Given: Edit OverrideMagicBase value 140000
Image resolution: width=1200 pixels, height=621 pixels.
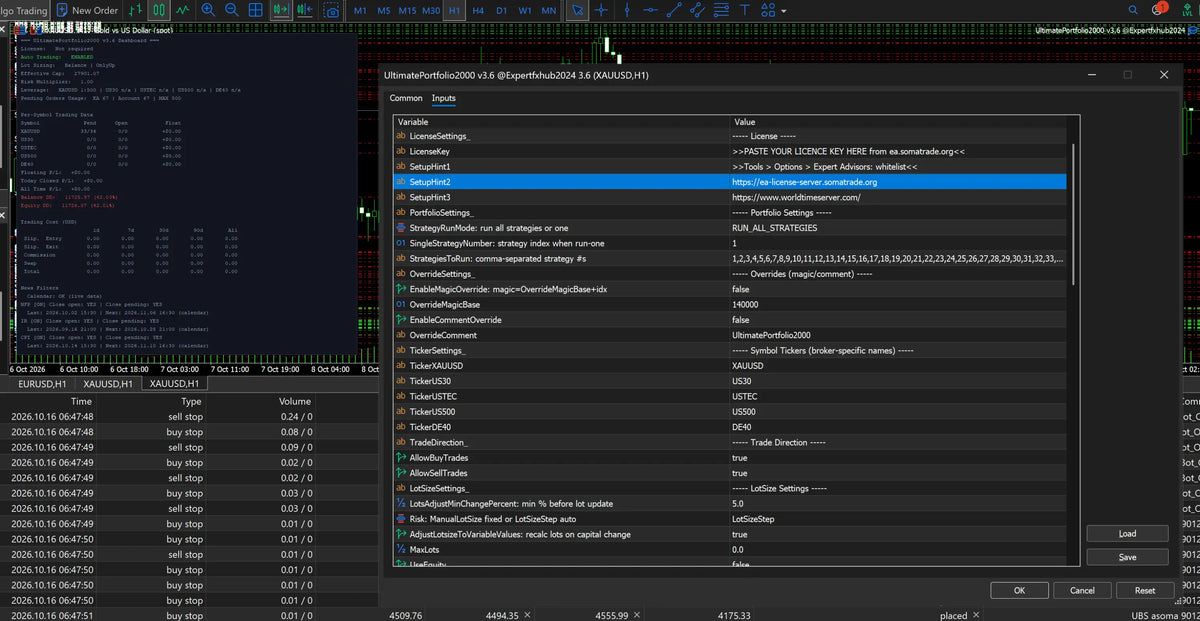Looking at the screenshot, I should click(x=898, y=304).
